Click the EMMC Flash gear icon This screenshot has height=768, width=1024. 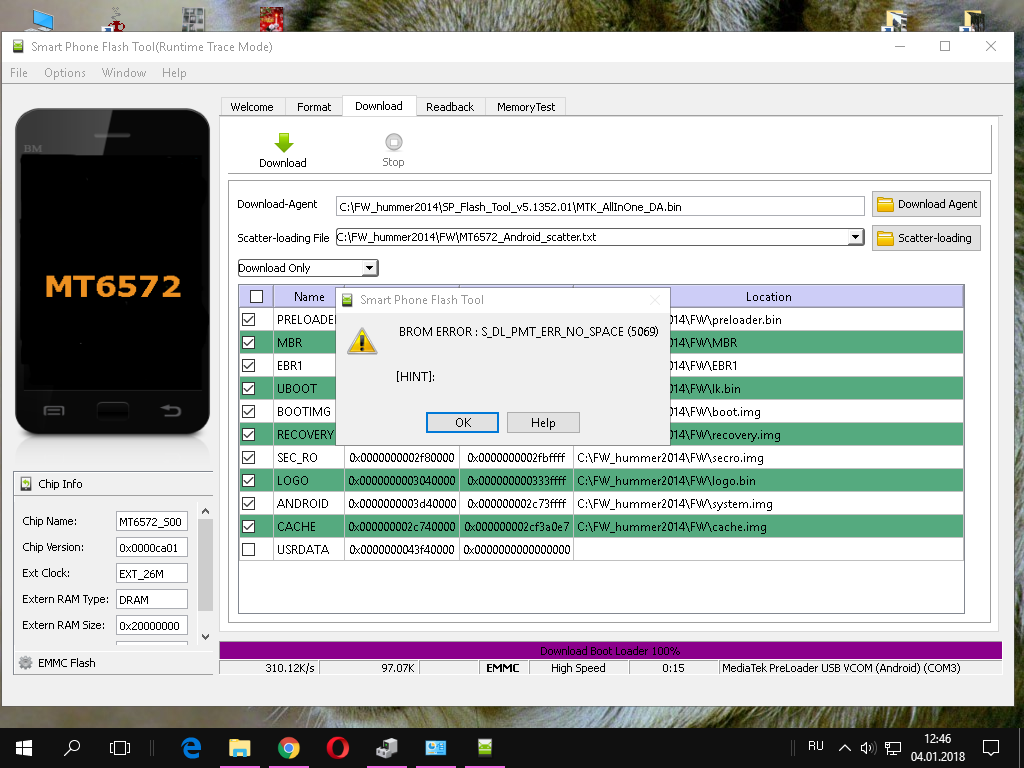(26, 662)
